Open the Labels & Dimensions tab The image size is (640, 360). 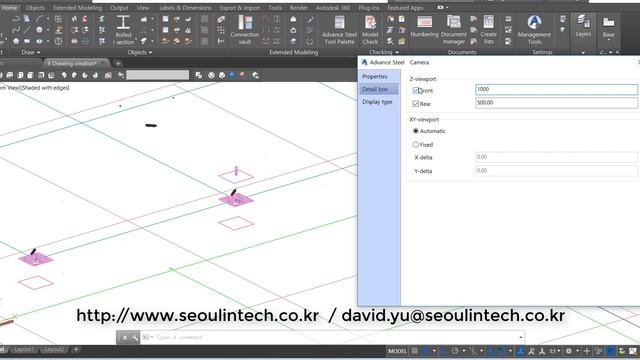185,8
